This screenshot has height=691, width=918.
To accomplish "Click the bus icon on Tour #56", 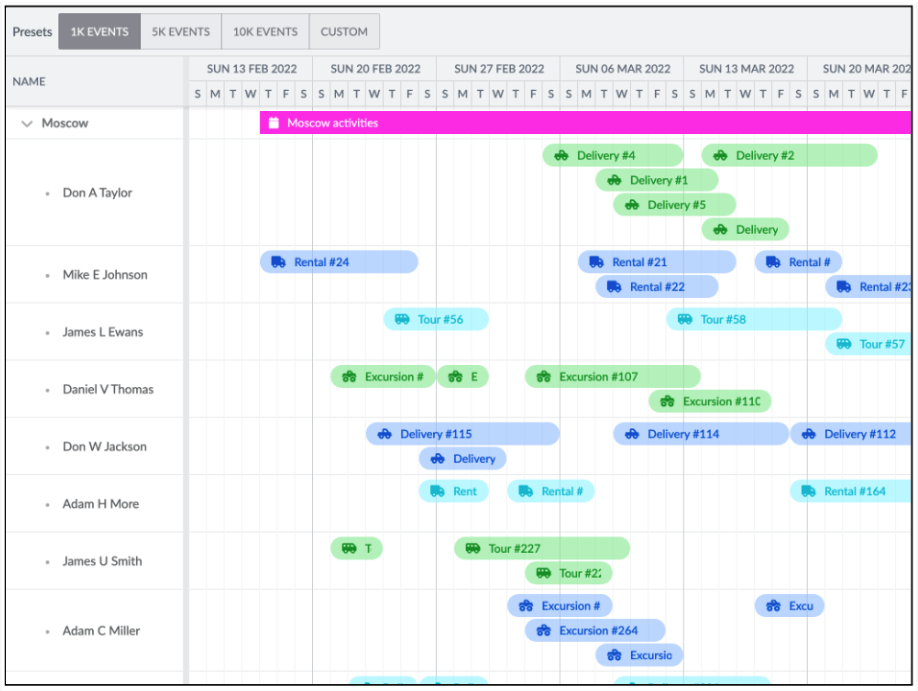I will tap(402, 320).
